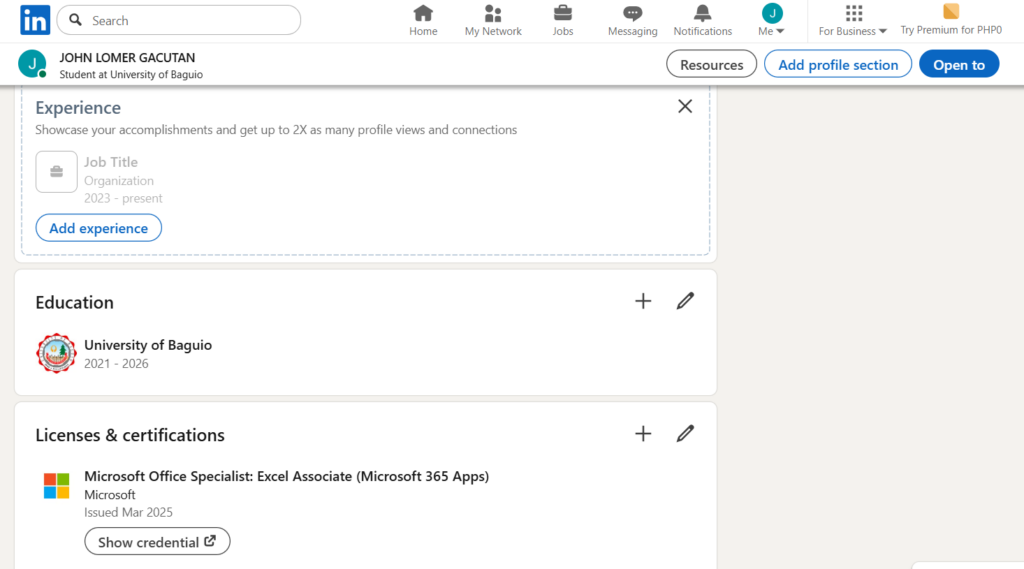Click the LinkedIn logo icon
1024x569 pixels.
[x=35, y=20]
